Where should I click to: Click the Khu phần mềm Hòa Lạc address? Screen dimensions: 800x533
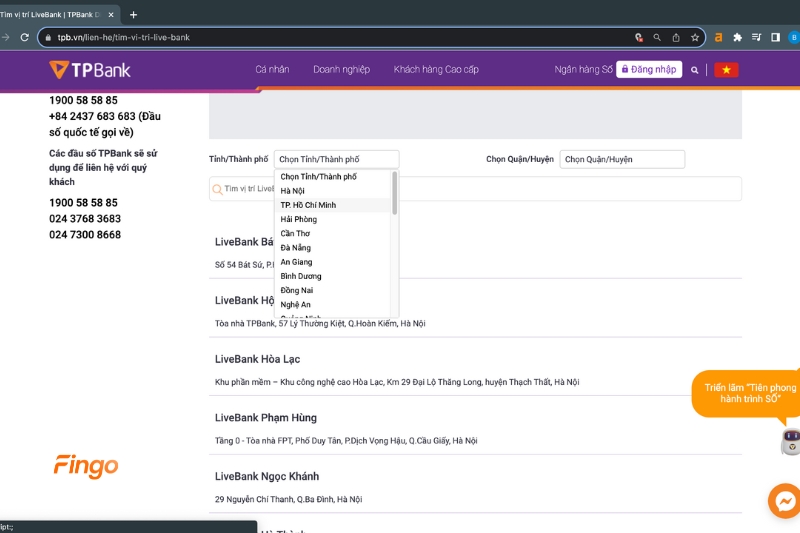point(397,382)
